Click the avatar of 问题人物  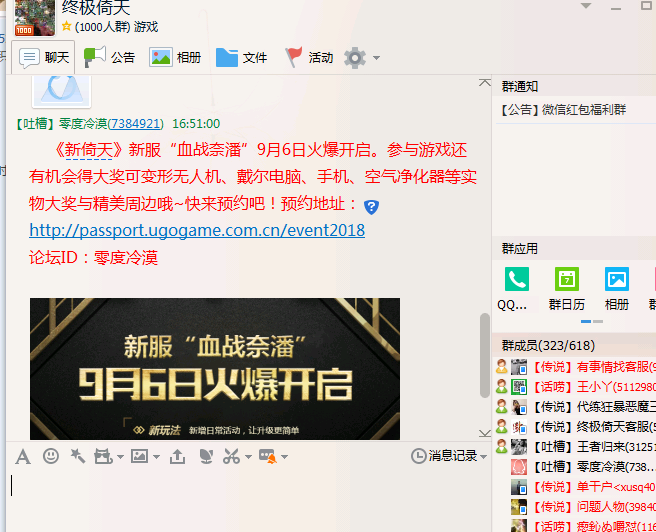pyautogui.click(x=519, y=507)
